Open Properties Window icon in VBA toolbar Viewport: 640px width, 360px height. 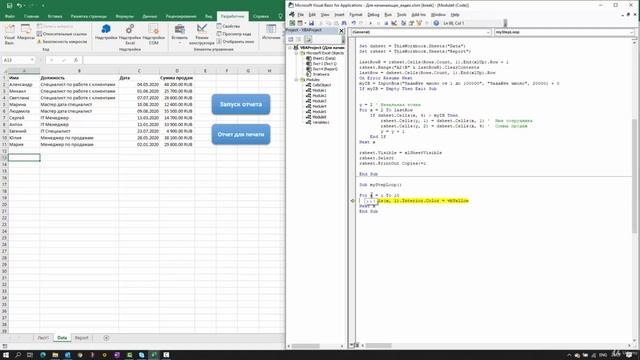tap(411, 23)
